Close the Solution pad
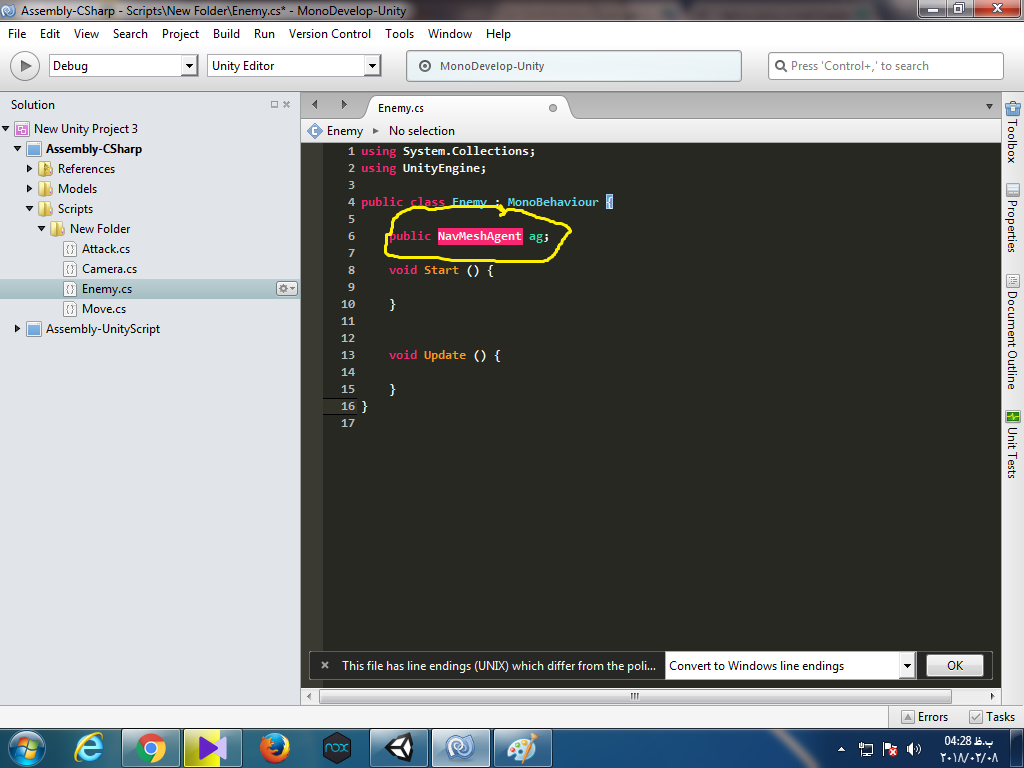This screenshot has height=768, width=1024. click(x=287, y=104)
